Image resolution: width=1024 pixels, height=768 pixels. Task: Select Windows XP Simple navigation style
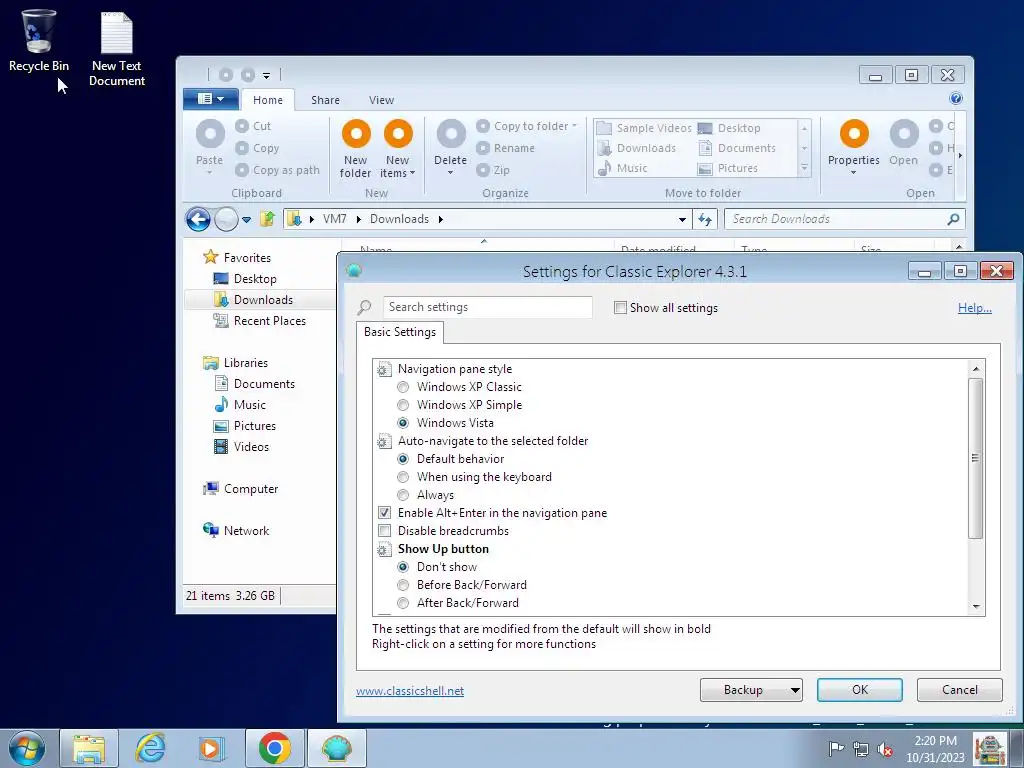tap(403, 405)
